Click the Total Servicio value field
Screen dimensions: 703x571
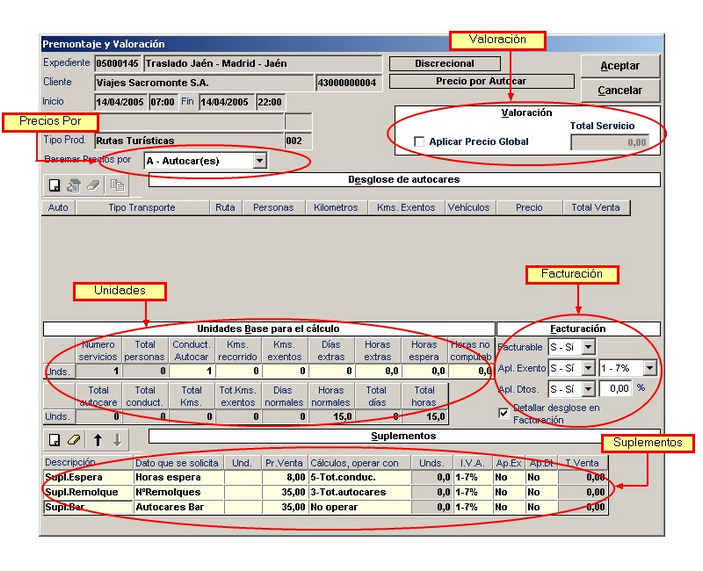click(x=610, y=143)
